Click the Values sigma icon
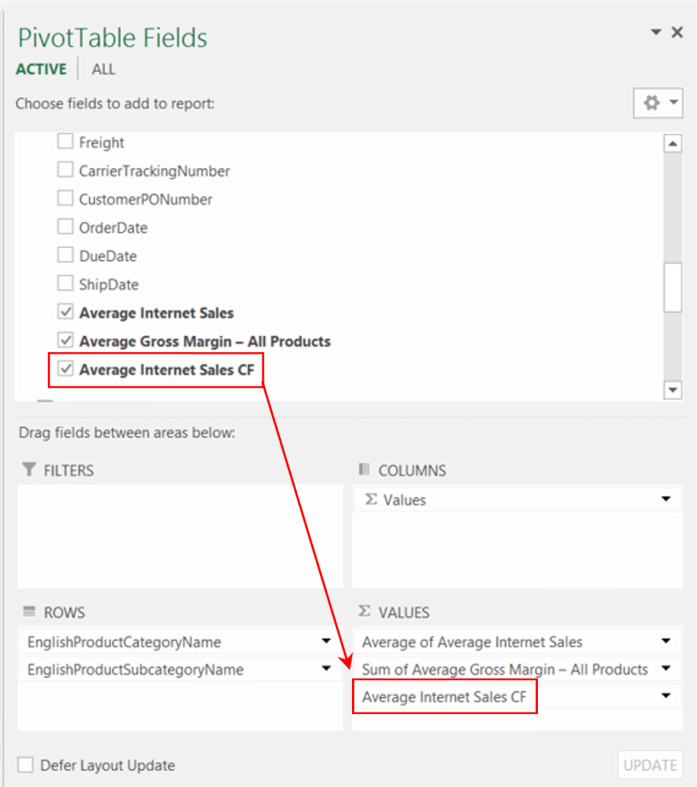Viewport: 697px width, 787px height. [x=364, y=612]
